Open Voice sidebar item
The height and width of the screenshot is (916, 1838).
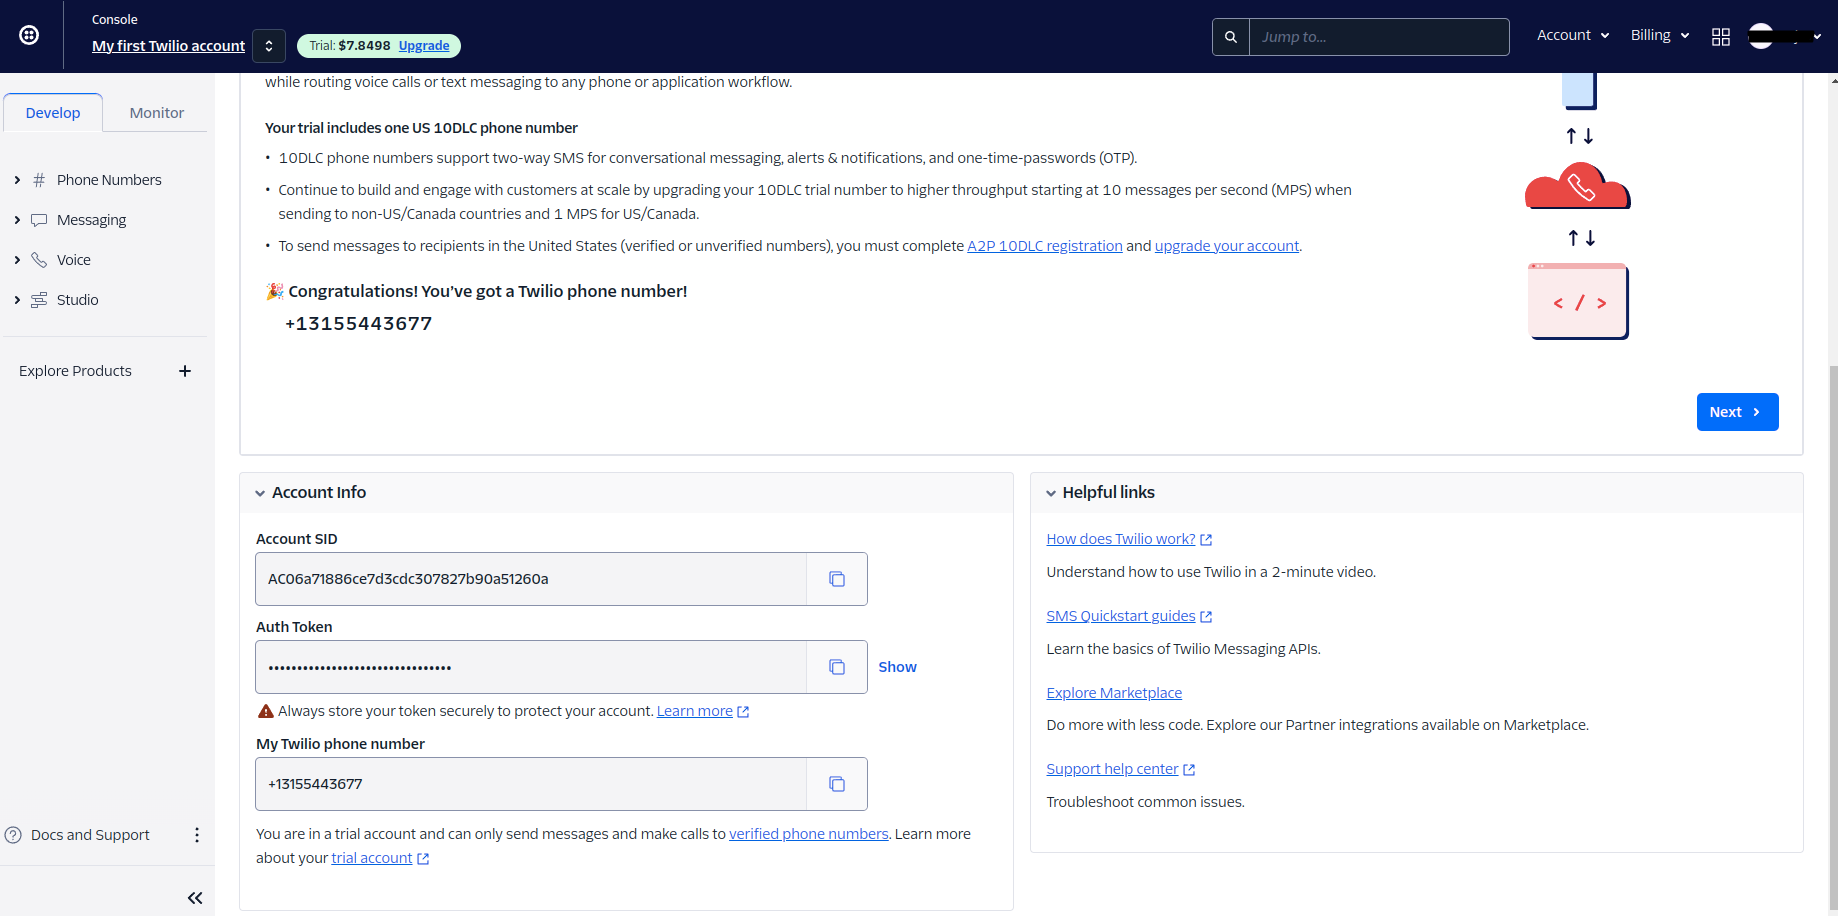click(74, 260)
